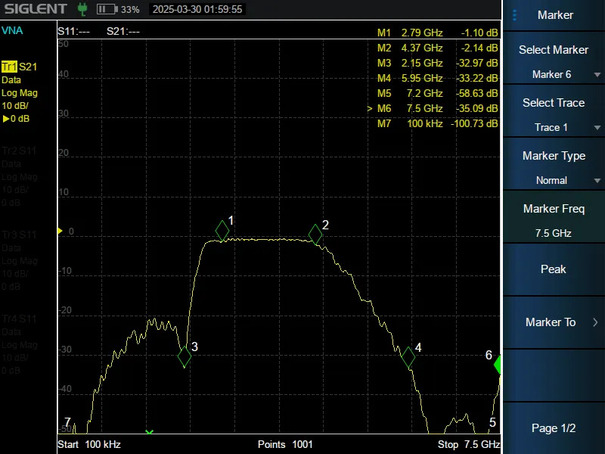The height and width of the screenshot is (454, 605).
Task: Click the Stop 7.5 GHz frequency setting
Action: coord(469,444)
